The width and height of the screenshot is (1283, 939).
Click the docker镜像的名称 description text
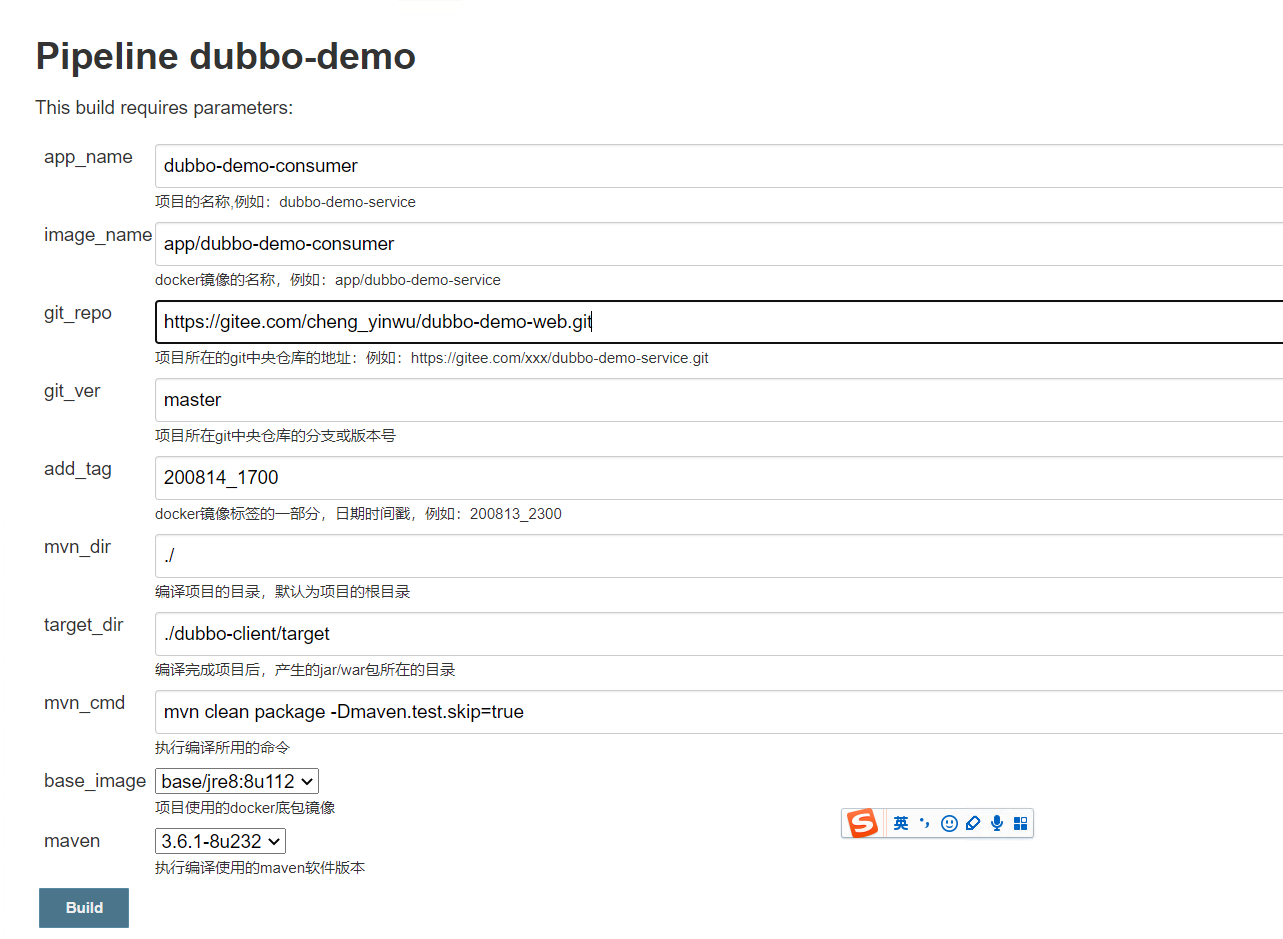coord(328,280)
